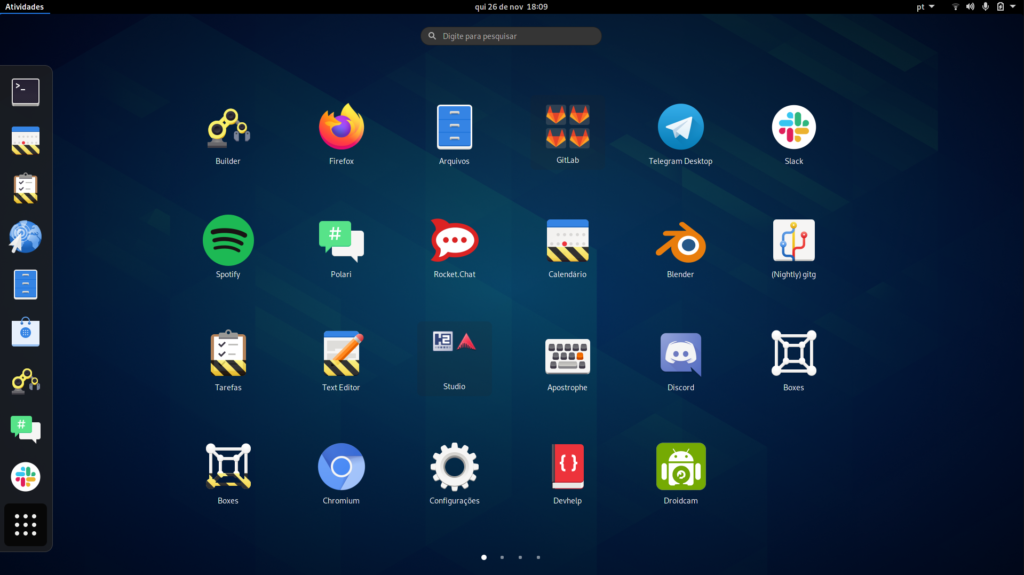
Task: Open Terminal from the dock
Action: click(x=25, y=92)
